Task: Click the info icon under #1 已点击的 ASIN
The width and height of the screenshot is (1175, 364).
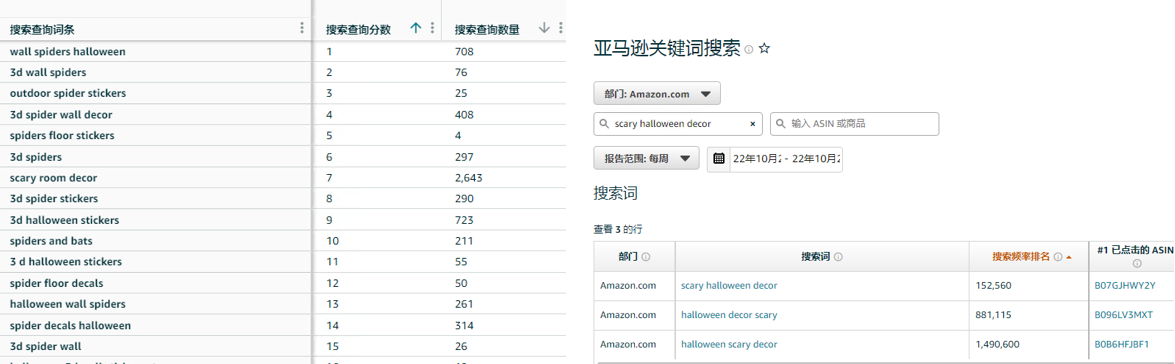Action: click(x=1137, y=264)
